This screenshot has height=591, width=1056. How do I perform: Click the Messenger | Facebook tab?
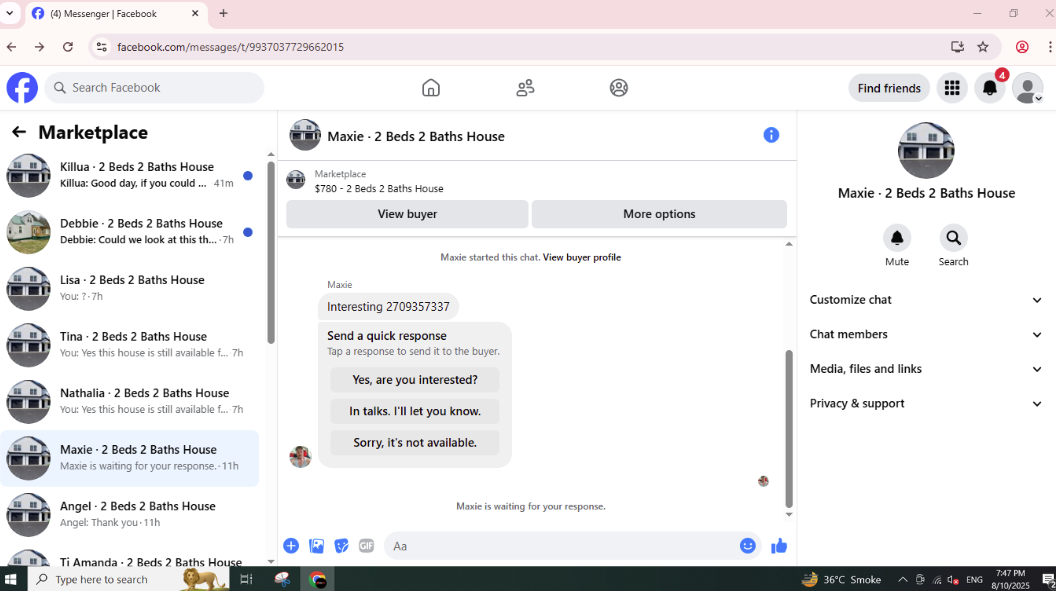click(116, 13)
